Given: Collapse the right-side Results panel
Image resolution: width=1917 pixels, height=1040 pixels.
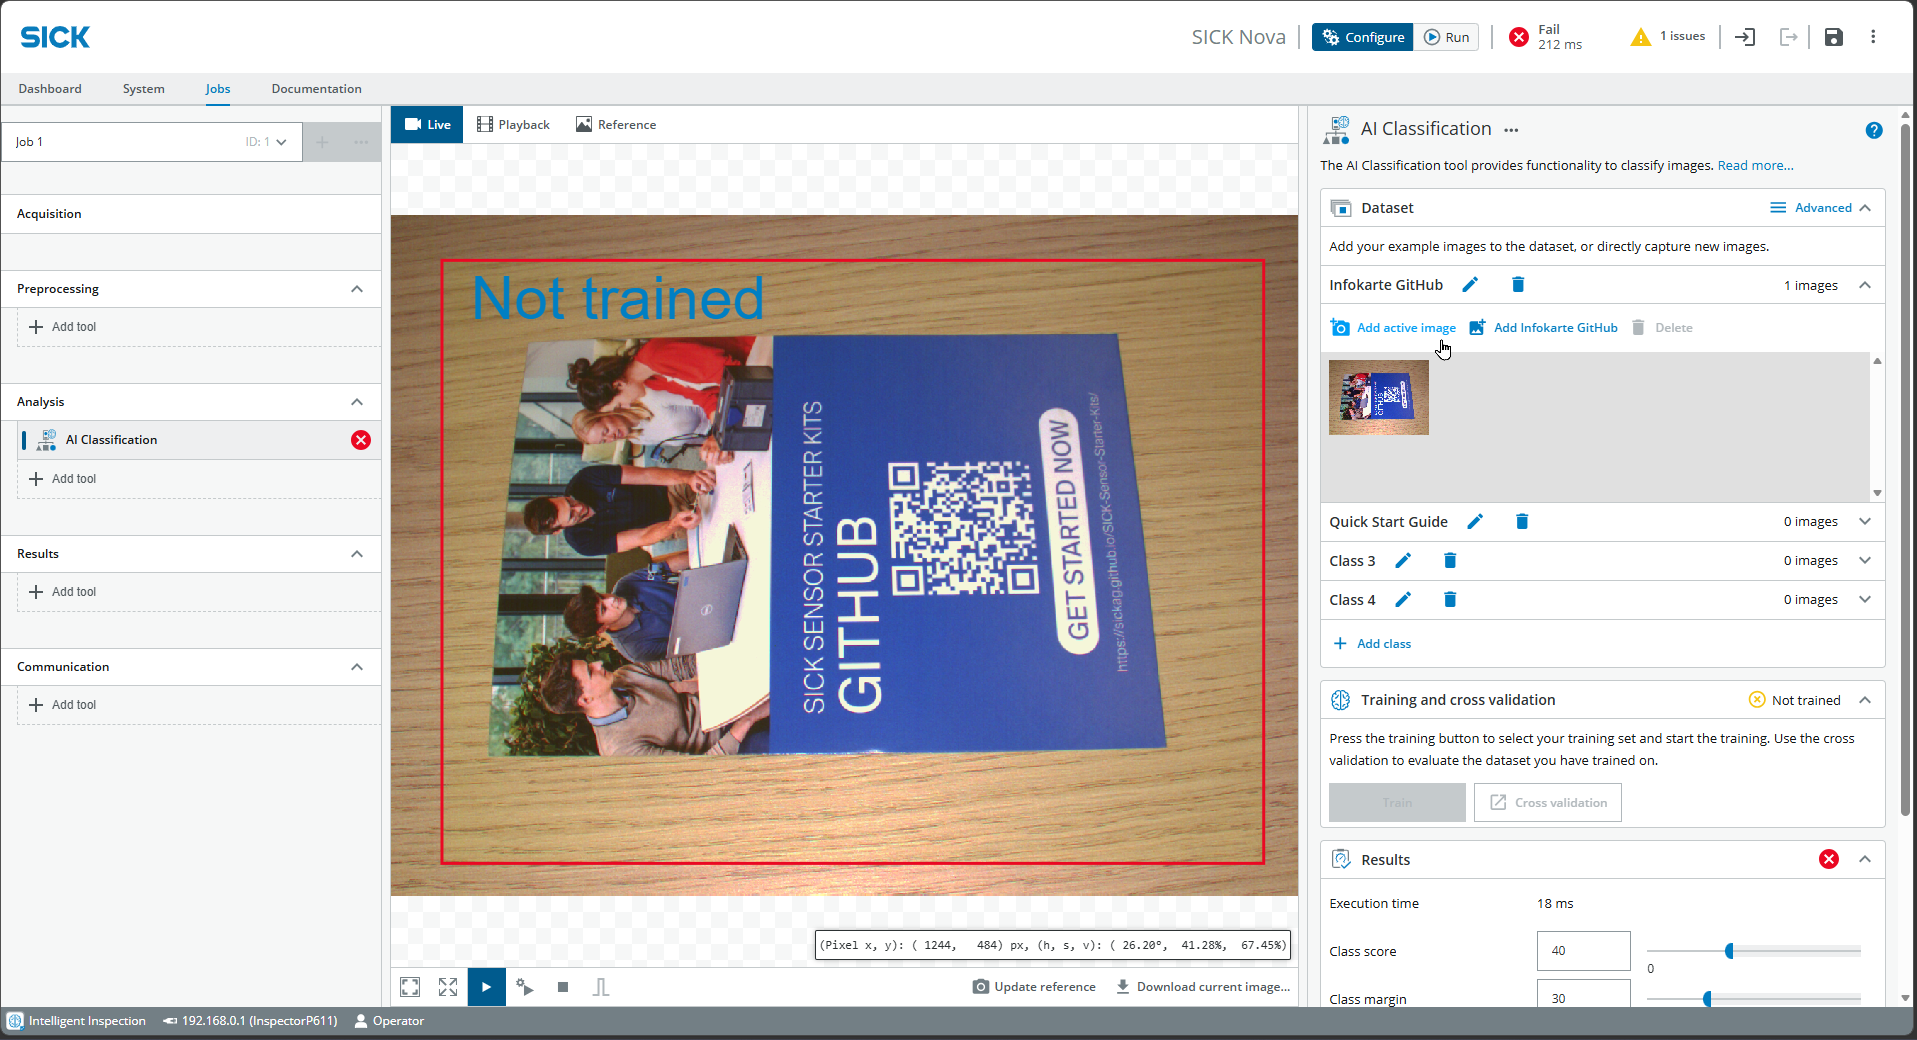Looking at the screenshot, I should 1865,859.
